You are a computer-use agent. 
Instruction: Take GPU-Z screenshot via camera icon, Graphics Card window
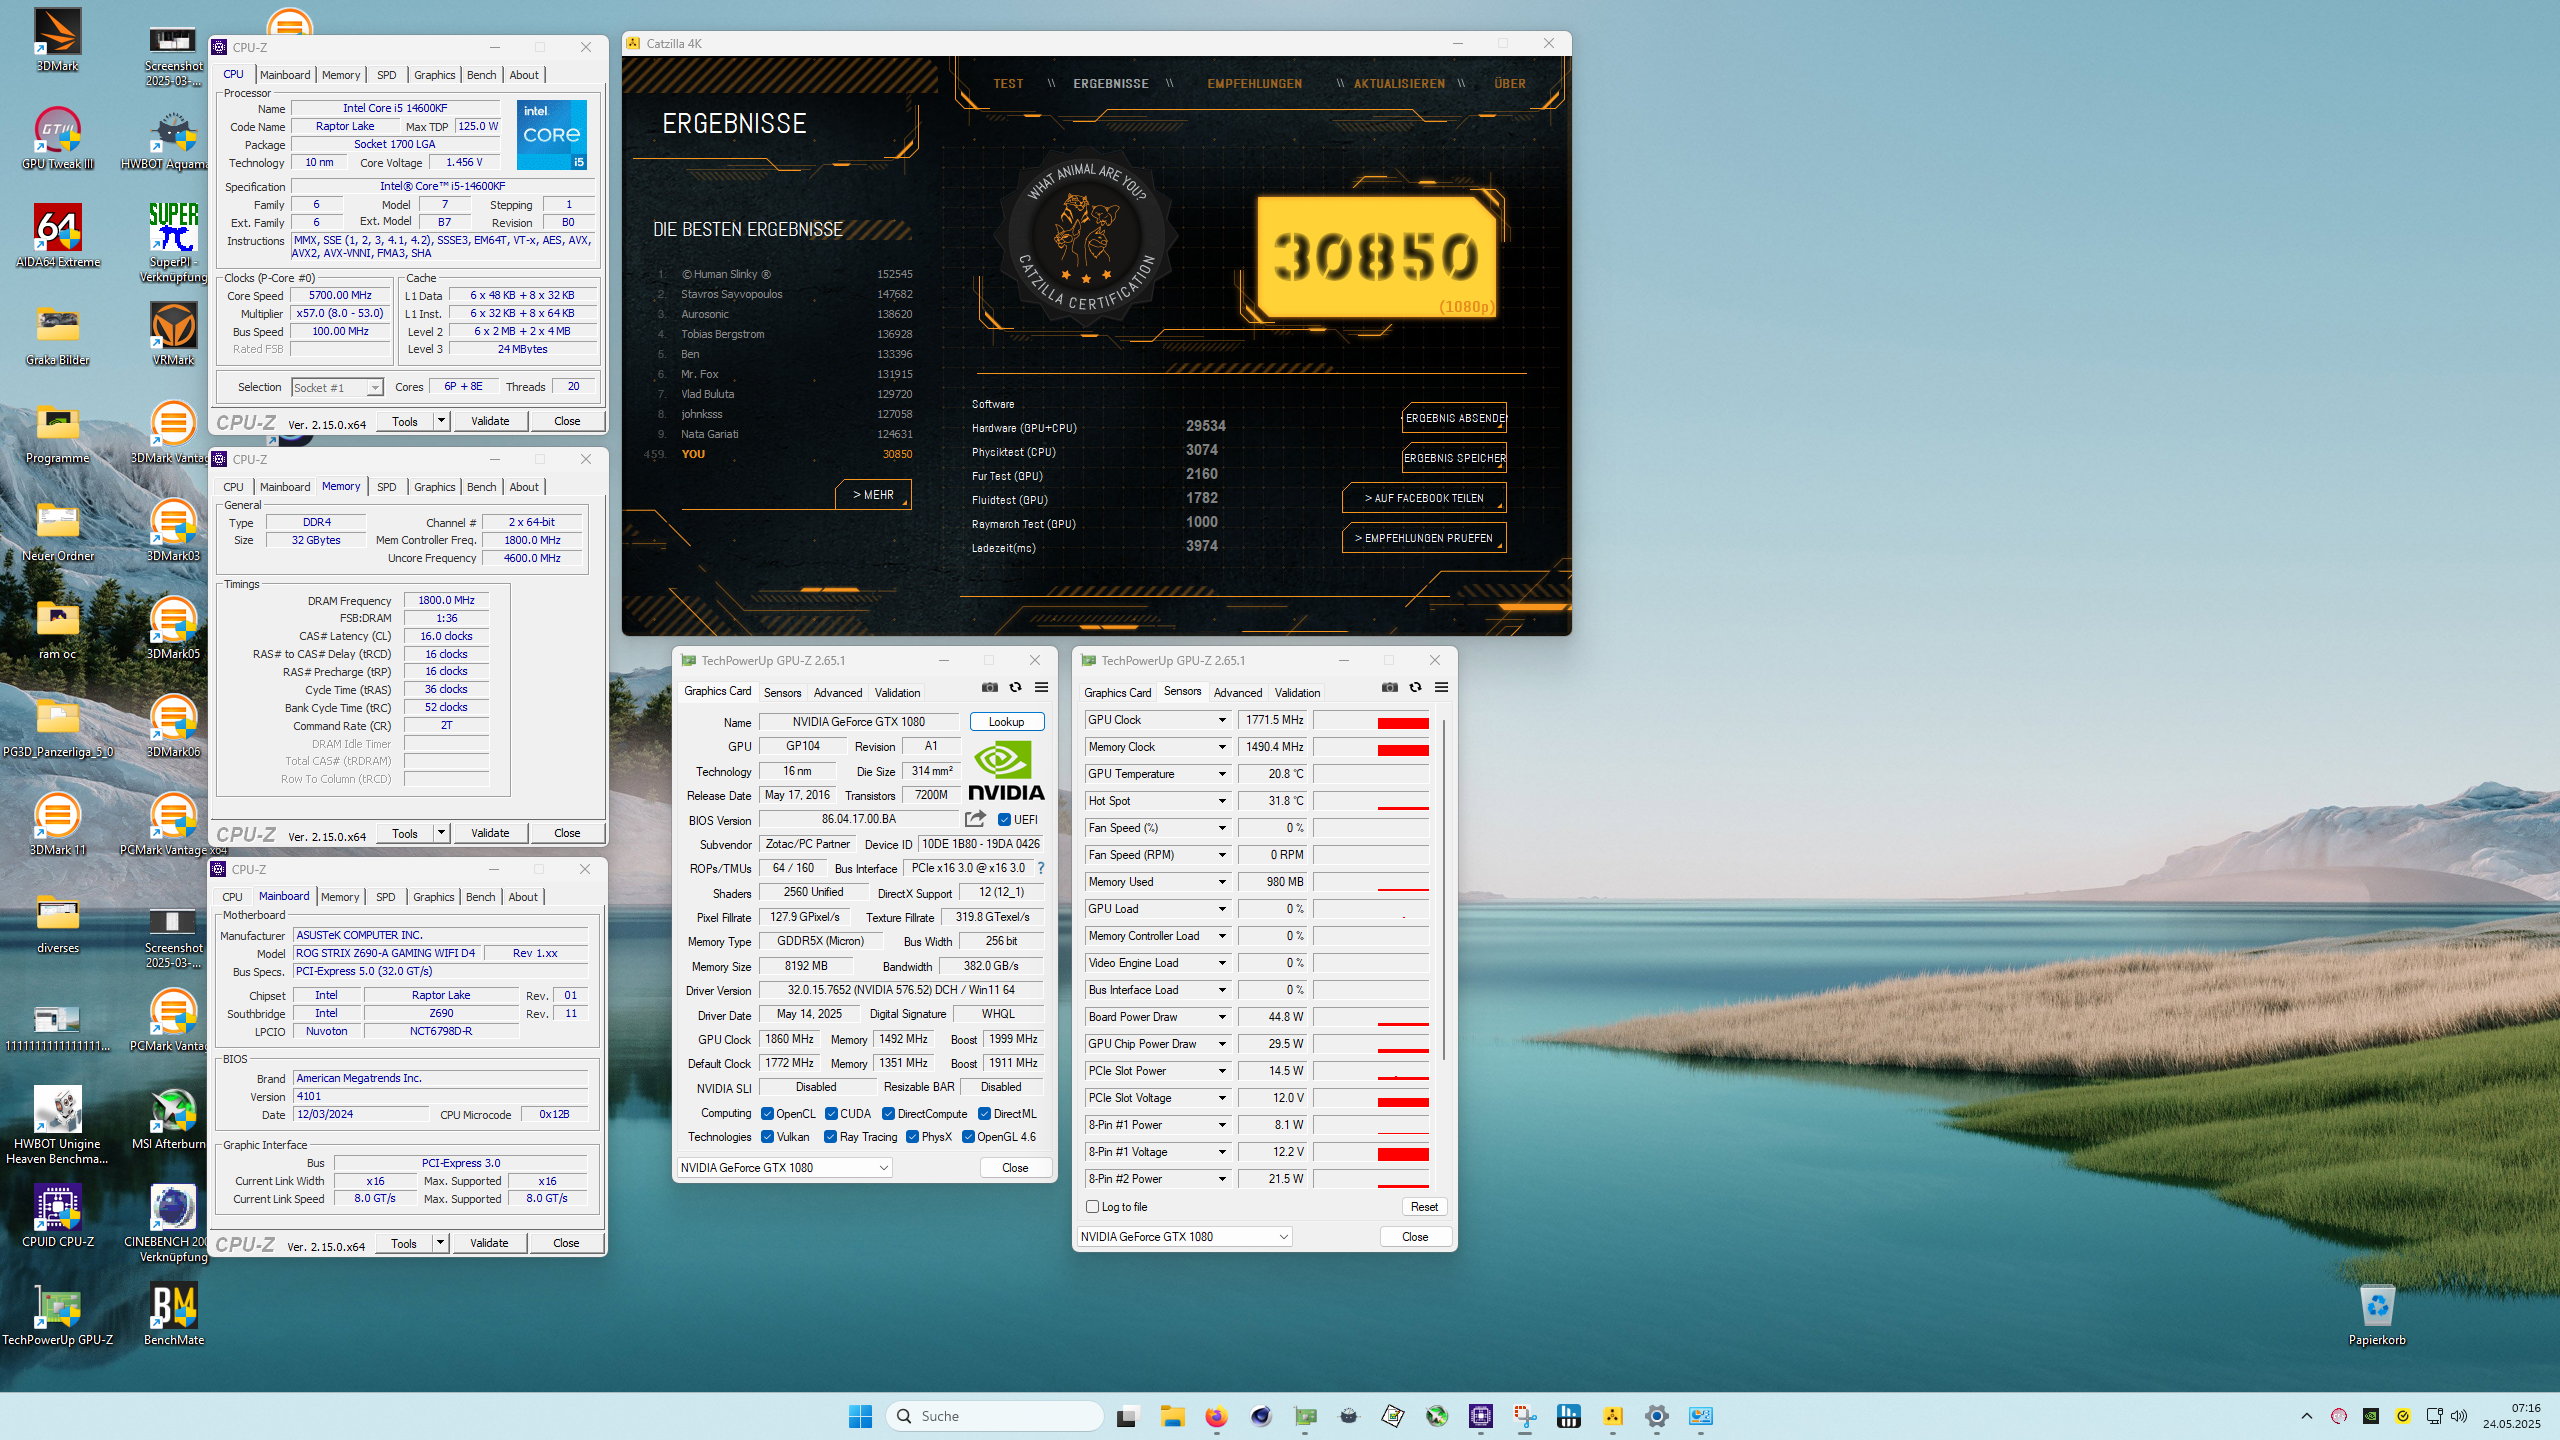click(989, 687)
